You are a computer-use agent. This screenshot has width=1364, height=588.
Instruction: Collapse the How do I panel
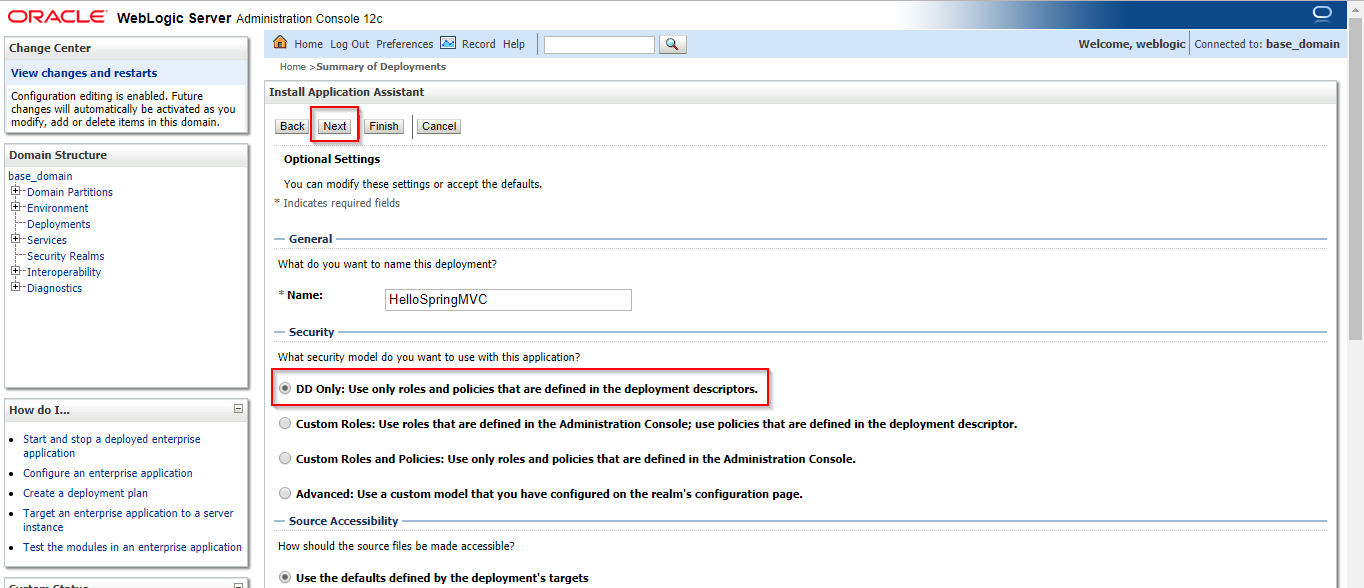238,409
